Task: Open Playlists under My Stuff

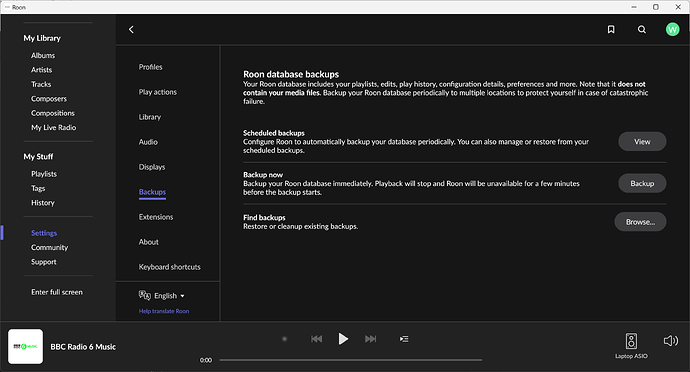Action: (x=44, y=174)
